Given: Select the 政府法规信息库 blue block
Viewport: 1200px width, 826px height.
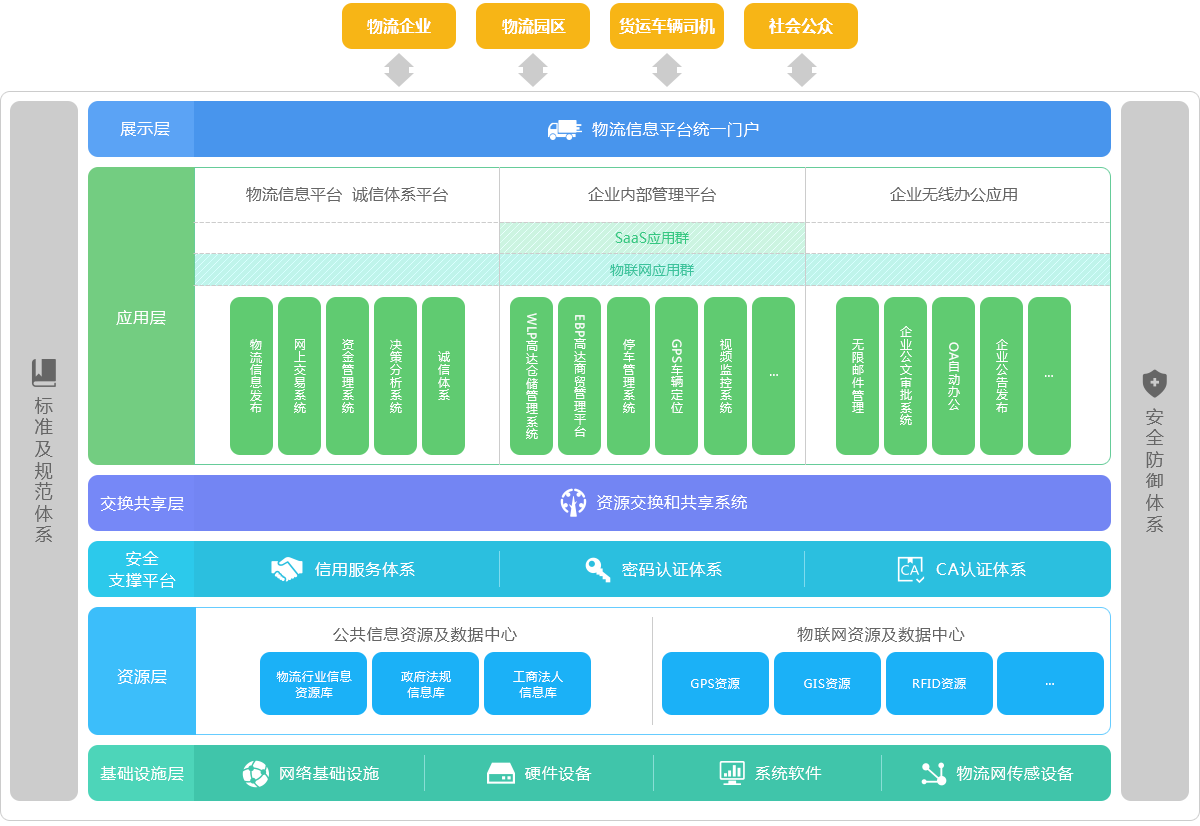Looking at the screenshot, I should coord(426,684).
